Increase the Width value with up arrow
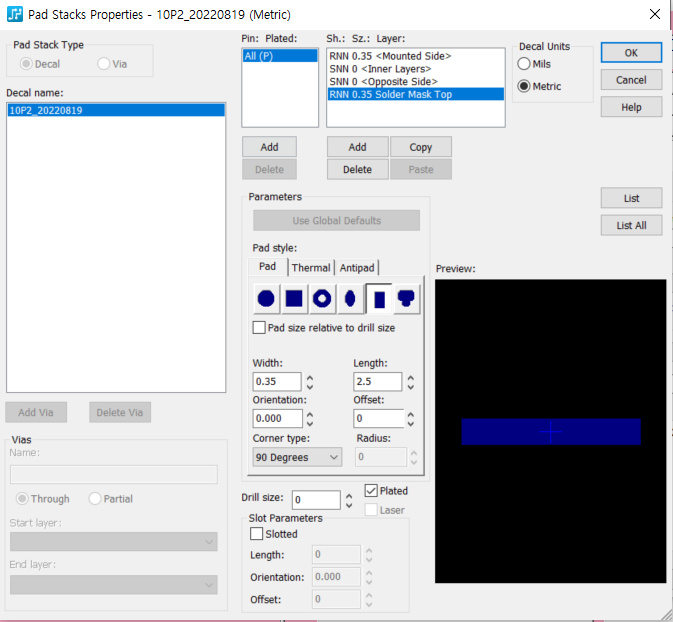 coord(310,377)
